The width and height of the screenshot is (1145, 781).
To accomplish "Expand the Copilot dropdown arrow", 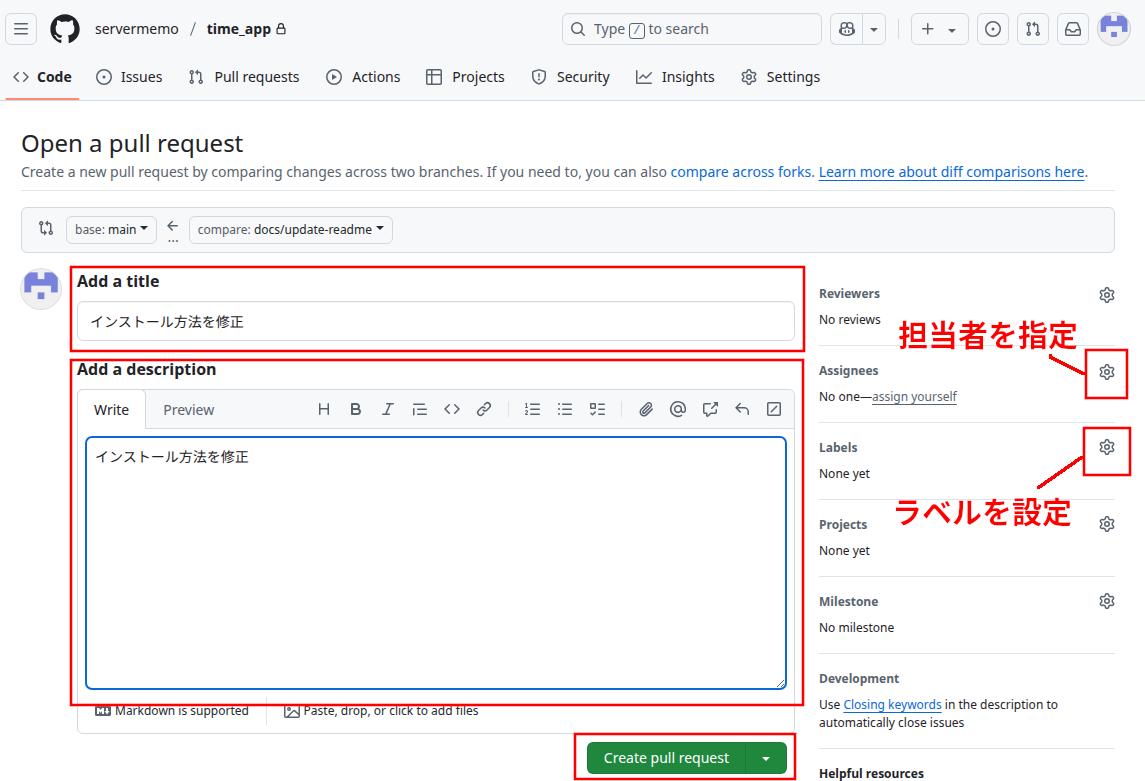I will pyautogui.click(x=874, y=29).
